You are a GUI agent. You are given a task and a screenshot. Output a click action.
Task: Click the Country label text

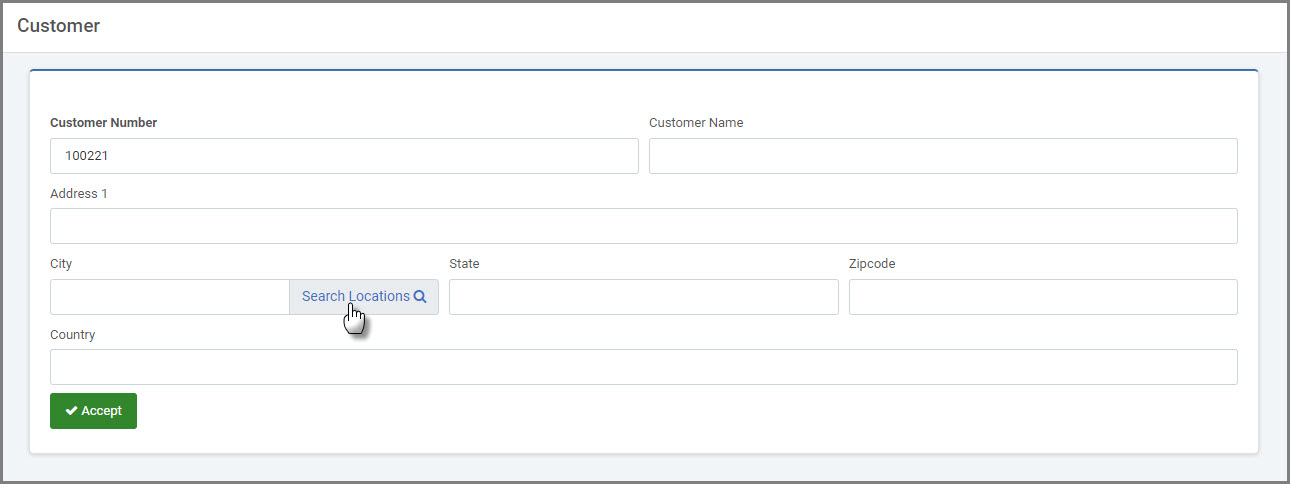click(x=73, y=334)
